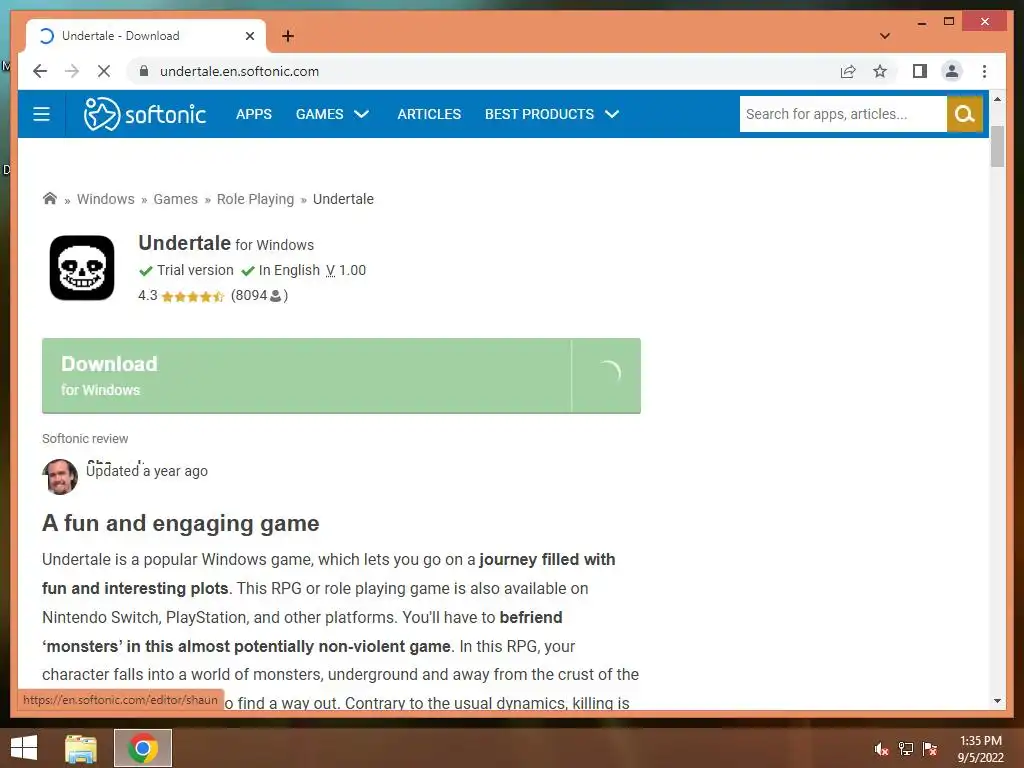Screen dimensions: 1024x768
Task: Click the search for apps input field
Action: pyautogui.click(x=843, y=114)
